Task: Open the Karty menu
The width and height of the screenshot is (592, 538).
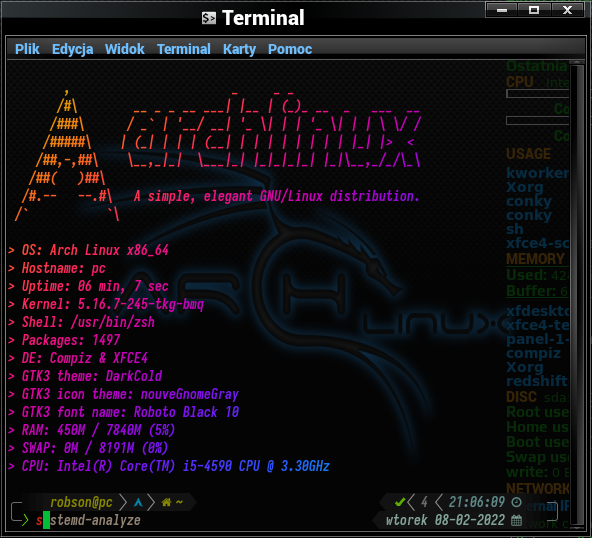Action: coord(239,49)
